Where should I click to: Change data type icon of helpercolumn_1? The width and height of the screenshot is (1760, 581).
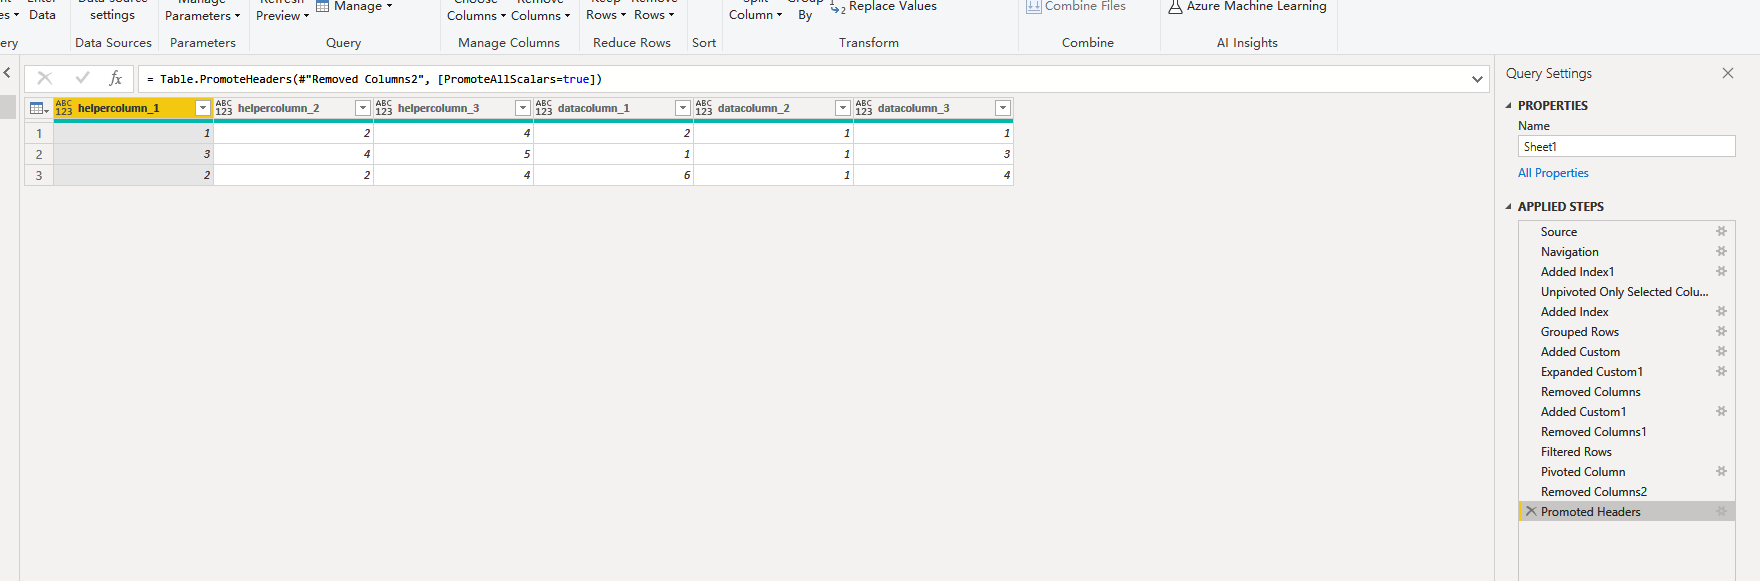tap(64, 108)
